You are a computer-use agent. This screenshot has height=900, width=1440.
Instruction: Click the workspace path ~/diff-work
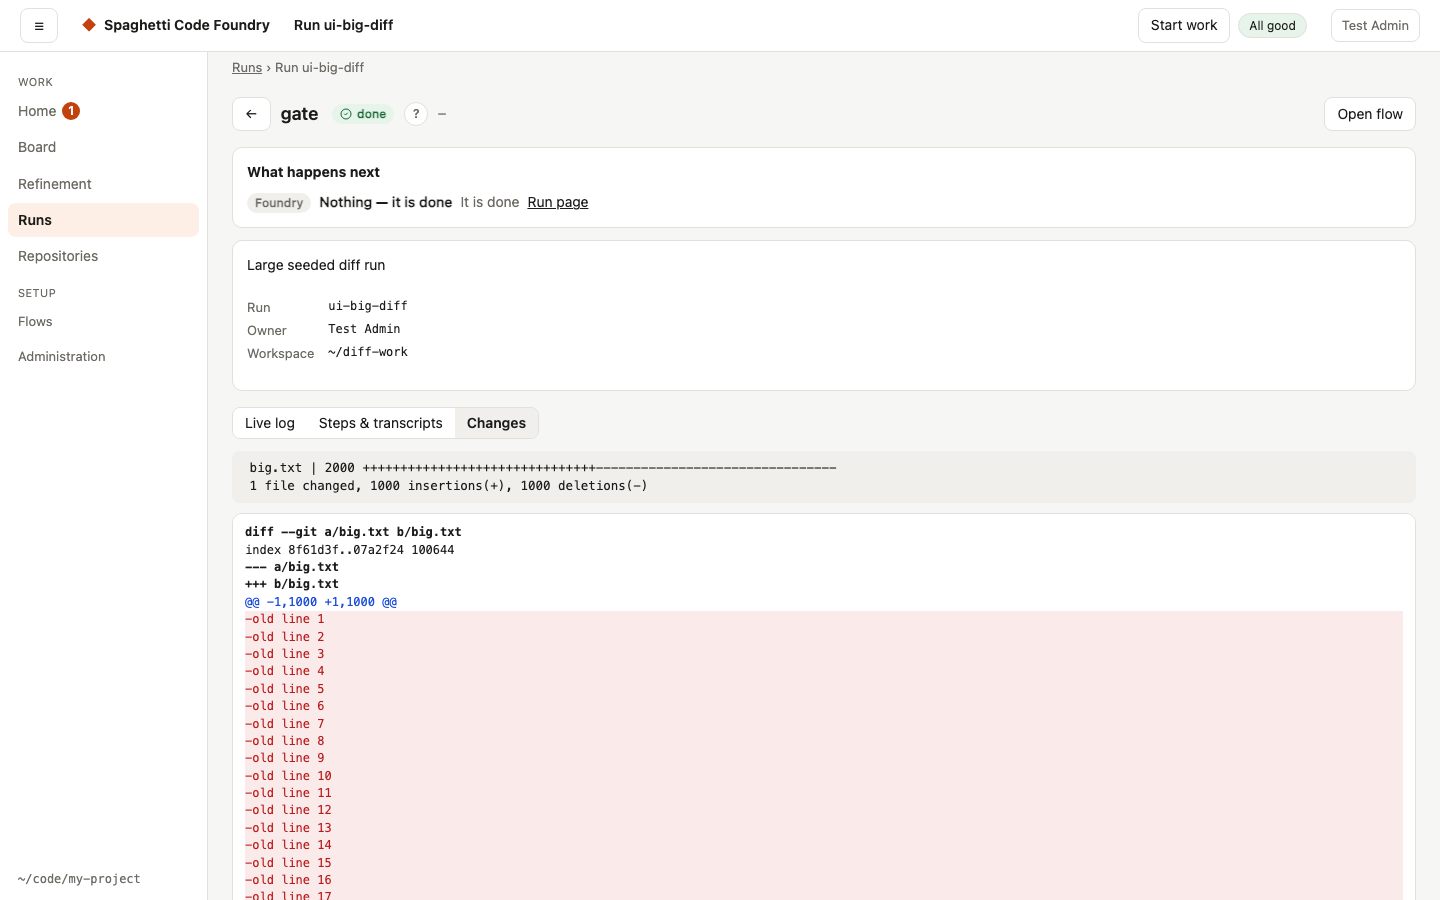tap(368, 352)
